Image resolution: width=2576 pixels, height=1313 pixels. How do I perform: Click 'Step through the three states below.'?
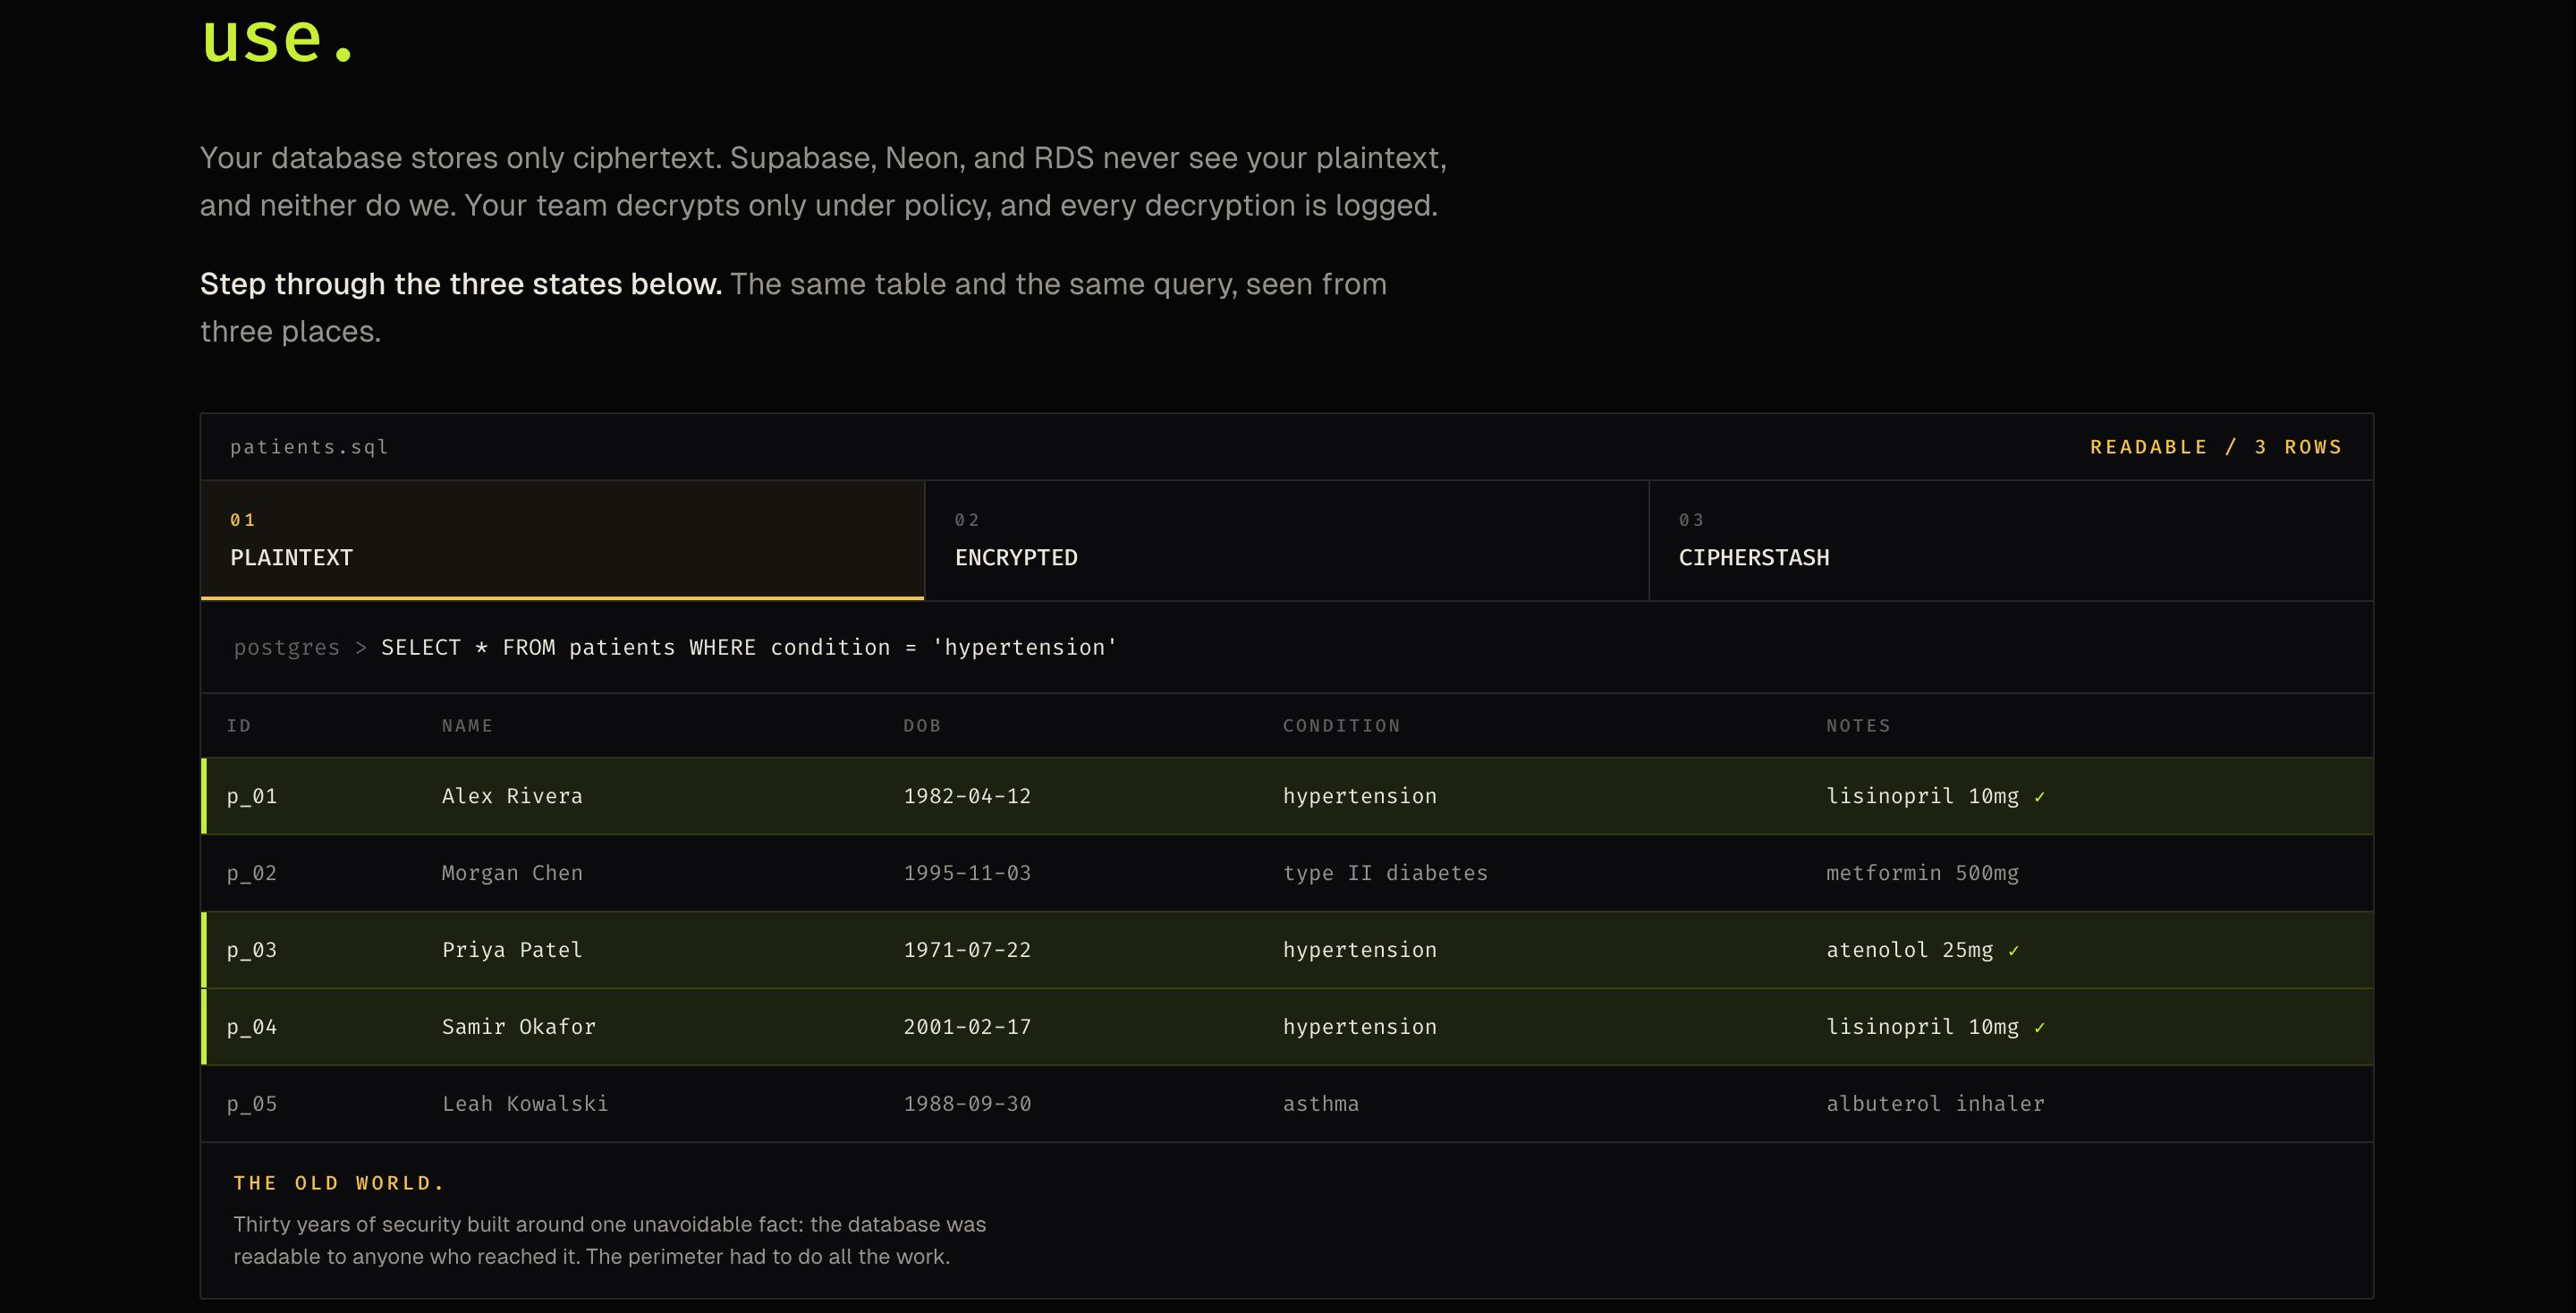click(461, 284)
